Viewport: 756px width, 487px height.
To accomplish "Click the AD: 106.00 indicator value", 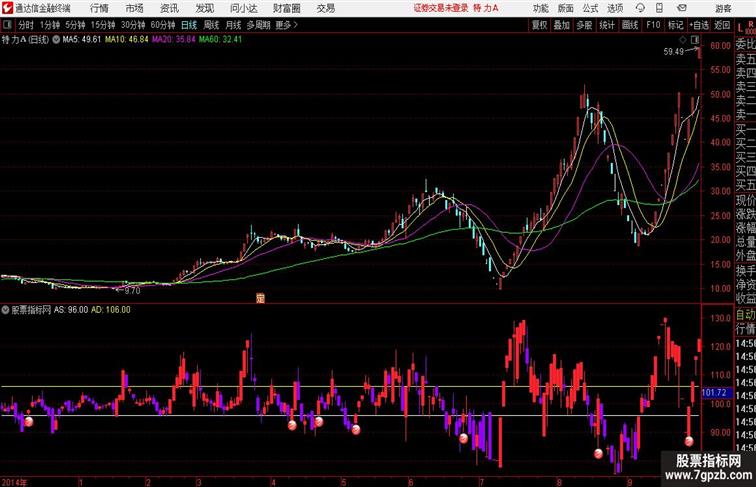I will click(x=111, y=310).
